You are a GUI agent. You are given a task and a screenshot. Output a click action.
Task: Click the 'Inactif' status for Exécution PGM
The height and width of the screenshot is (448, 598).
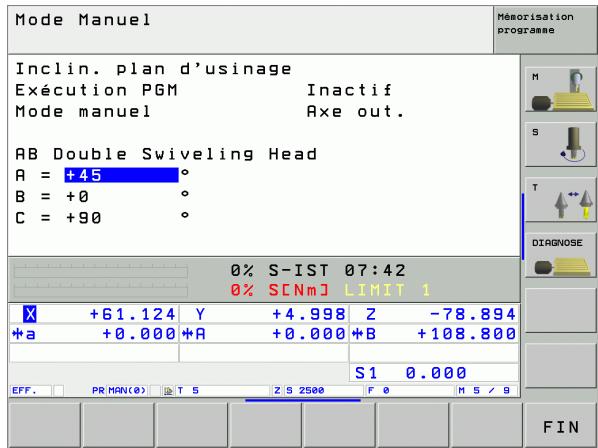click(349, 90)
